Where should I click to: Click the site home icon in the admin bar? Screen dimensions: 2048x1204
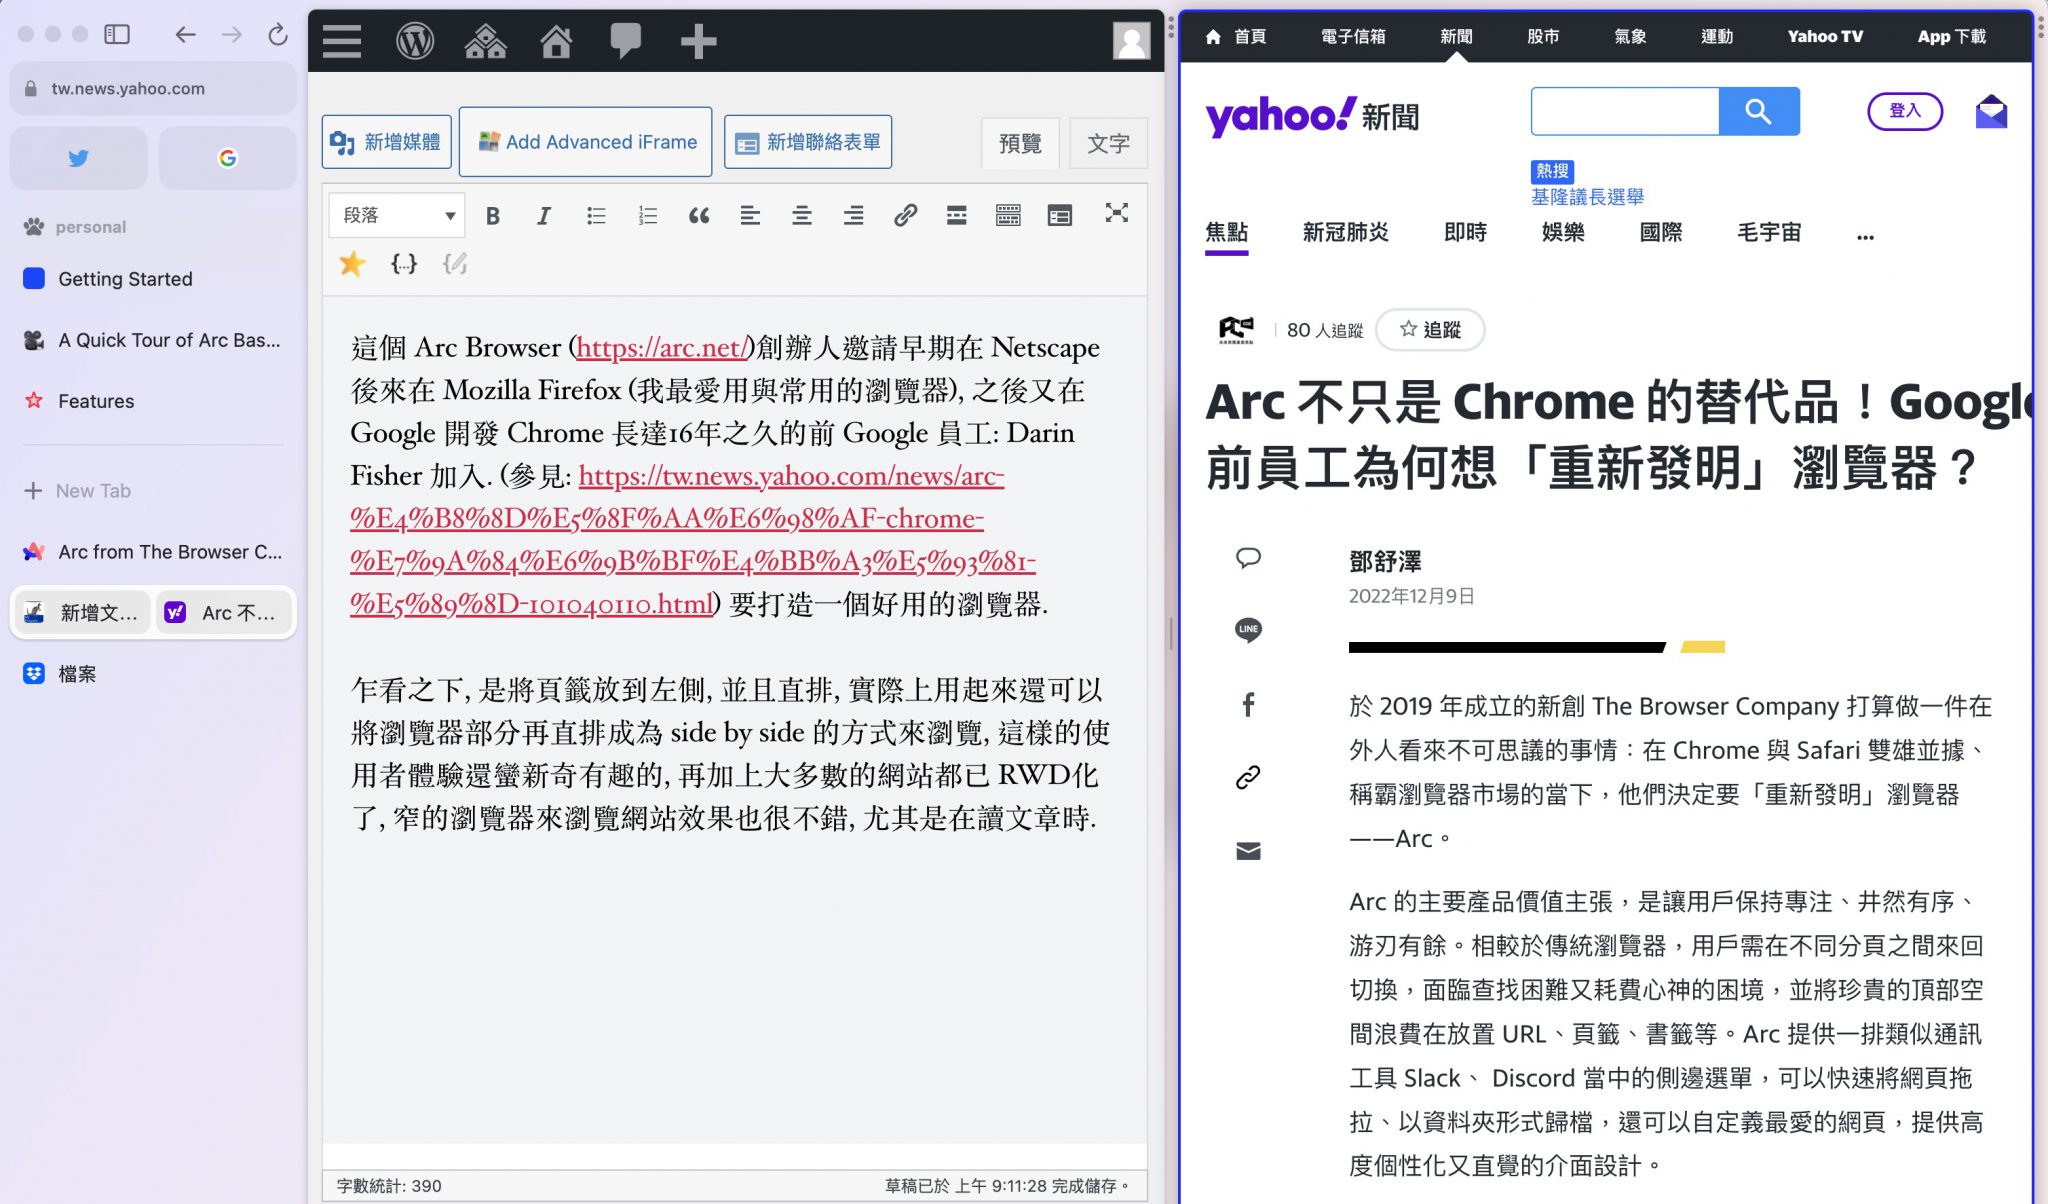click(556, 41)
